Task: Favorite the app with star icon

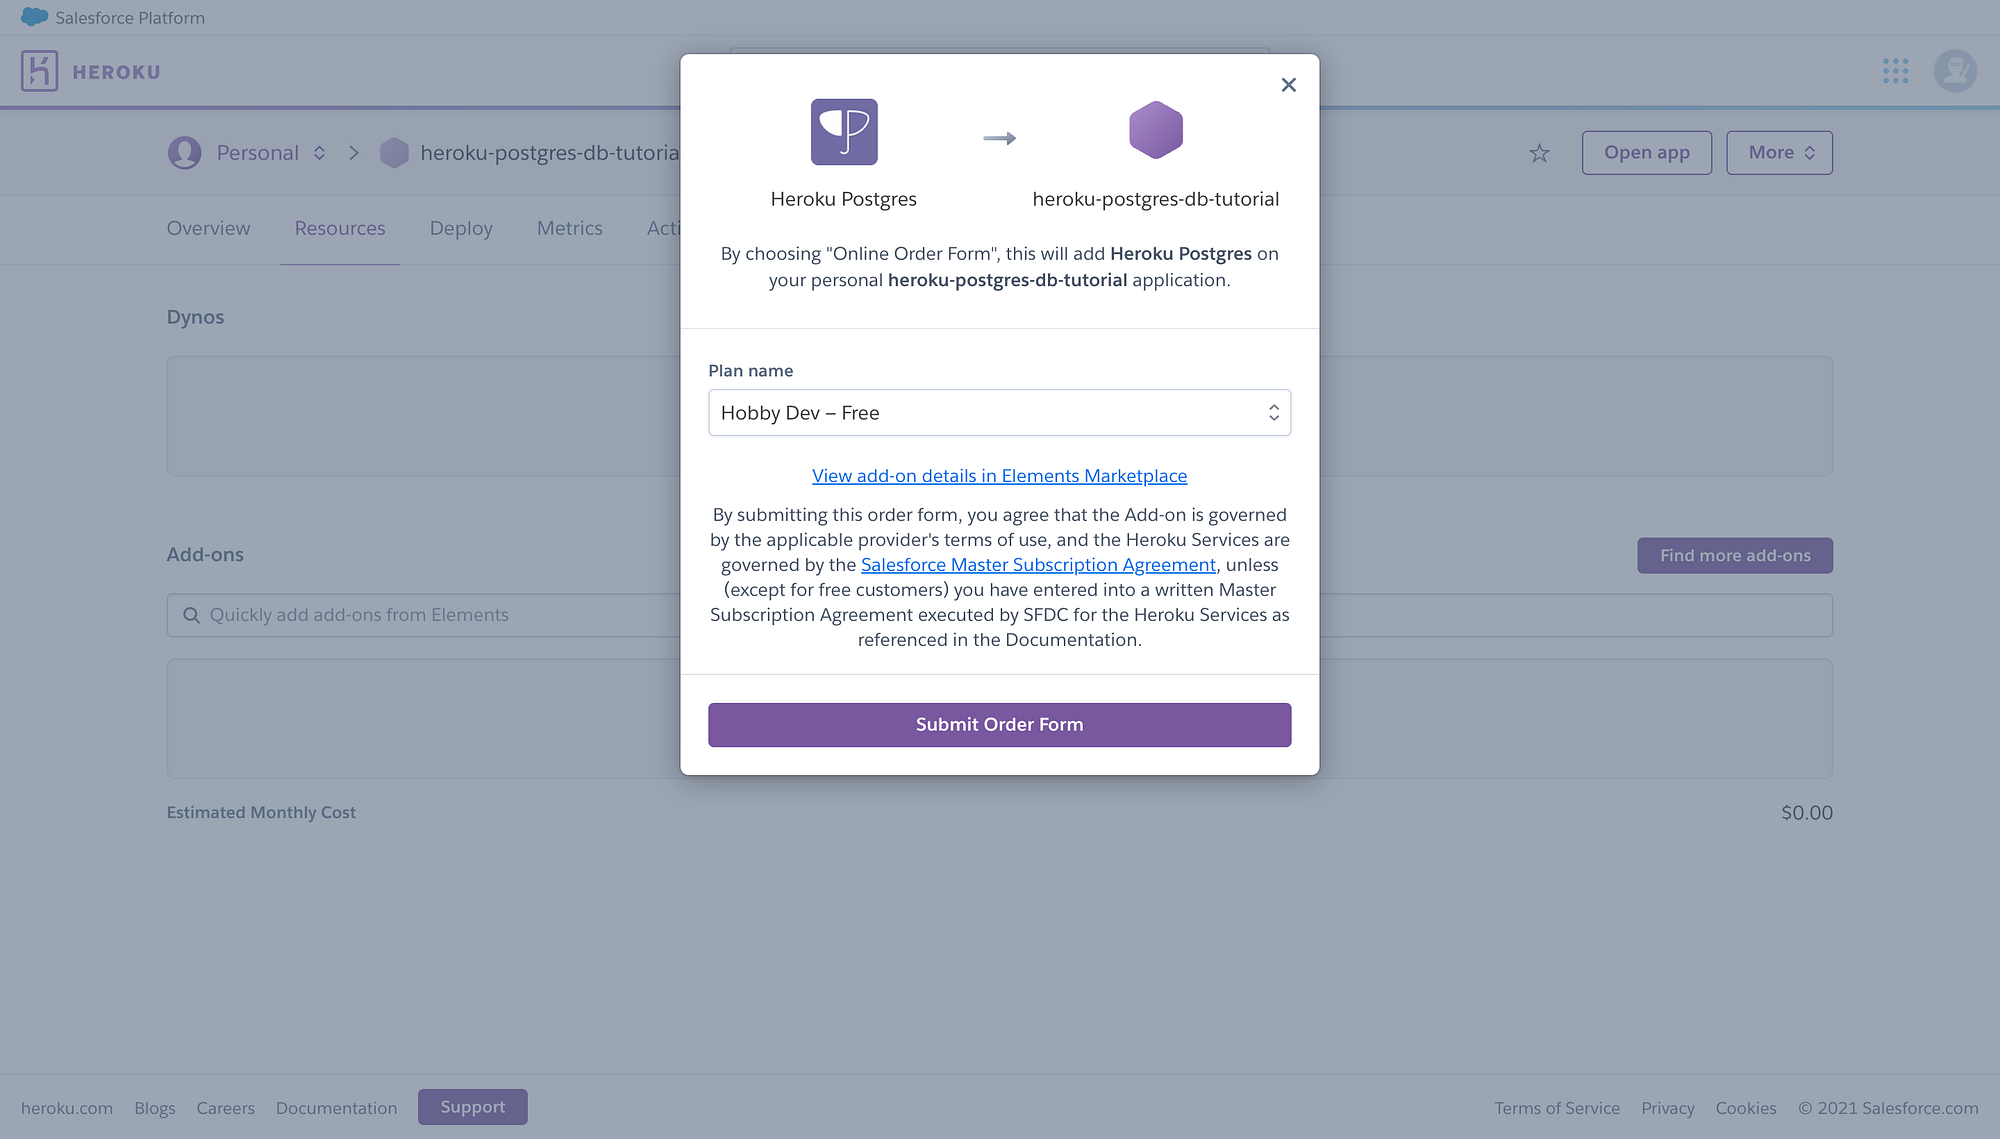Action: click(1539, 153)
